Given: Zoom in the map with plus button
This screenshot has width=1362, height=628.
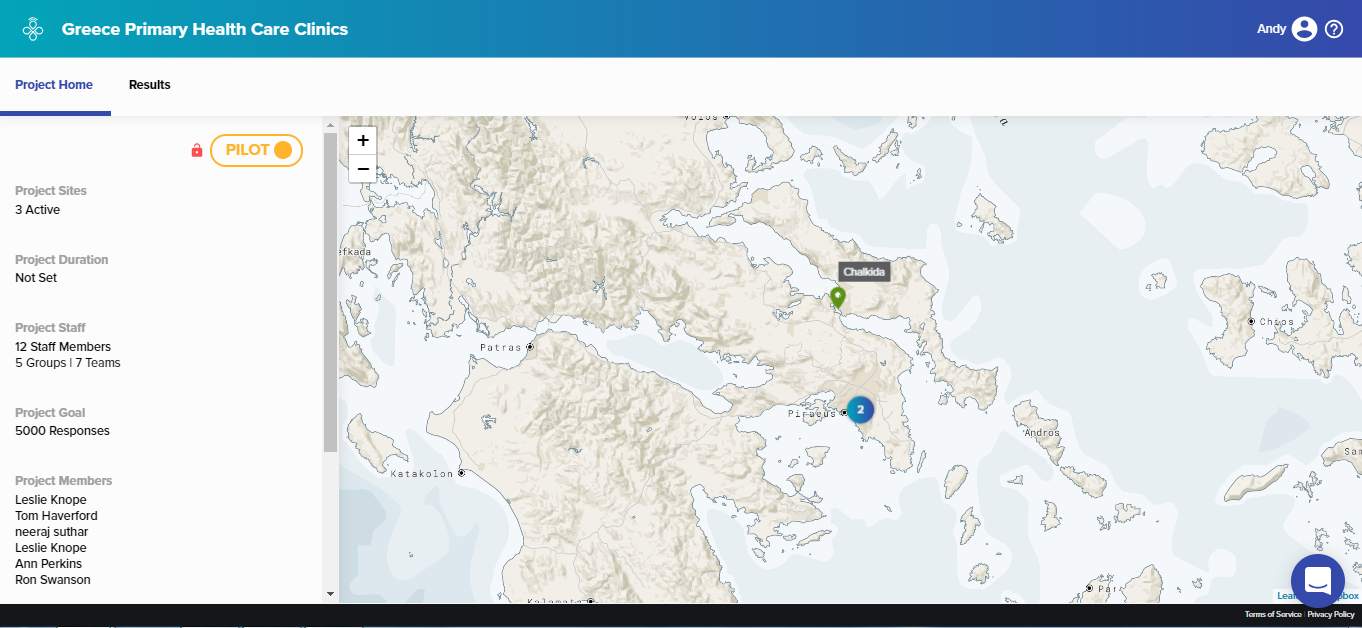Looking at the screenshot, I should pyautogui.click(x=363, y=141).
